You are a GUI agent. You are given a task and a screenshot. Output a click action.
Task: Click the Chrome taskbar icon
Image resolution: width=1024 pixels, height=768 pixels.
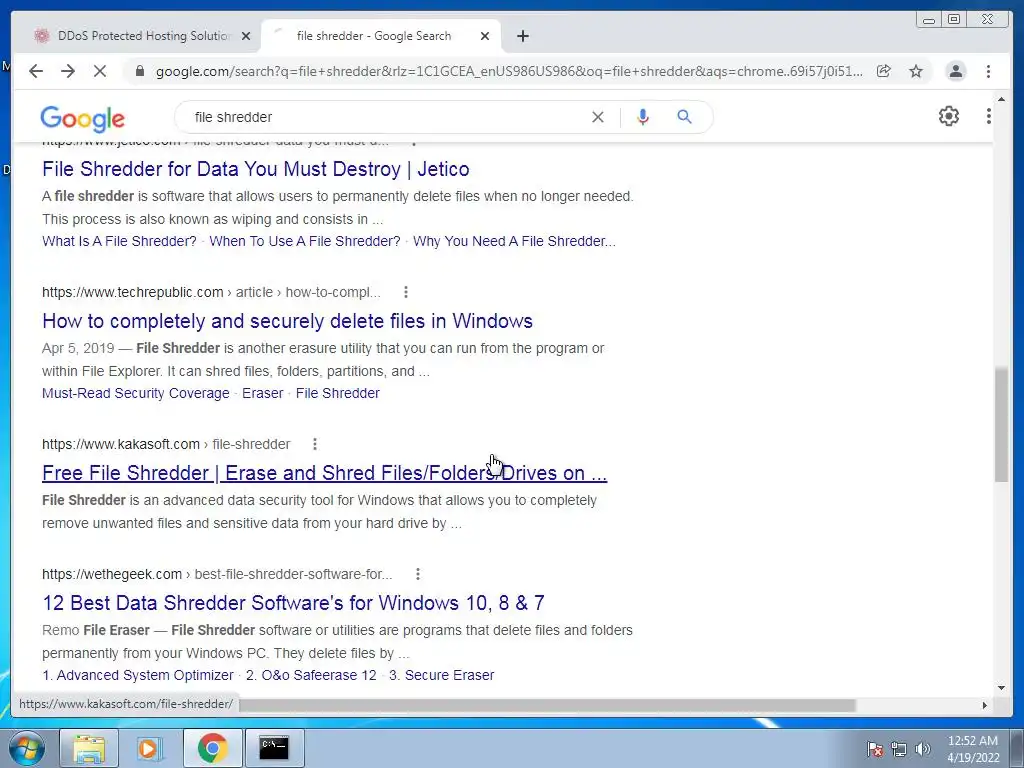pyautogui.click(x=212, y=748)
